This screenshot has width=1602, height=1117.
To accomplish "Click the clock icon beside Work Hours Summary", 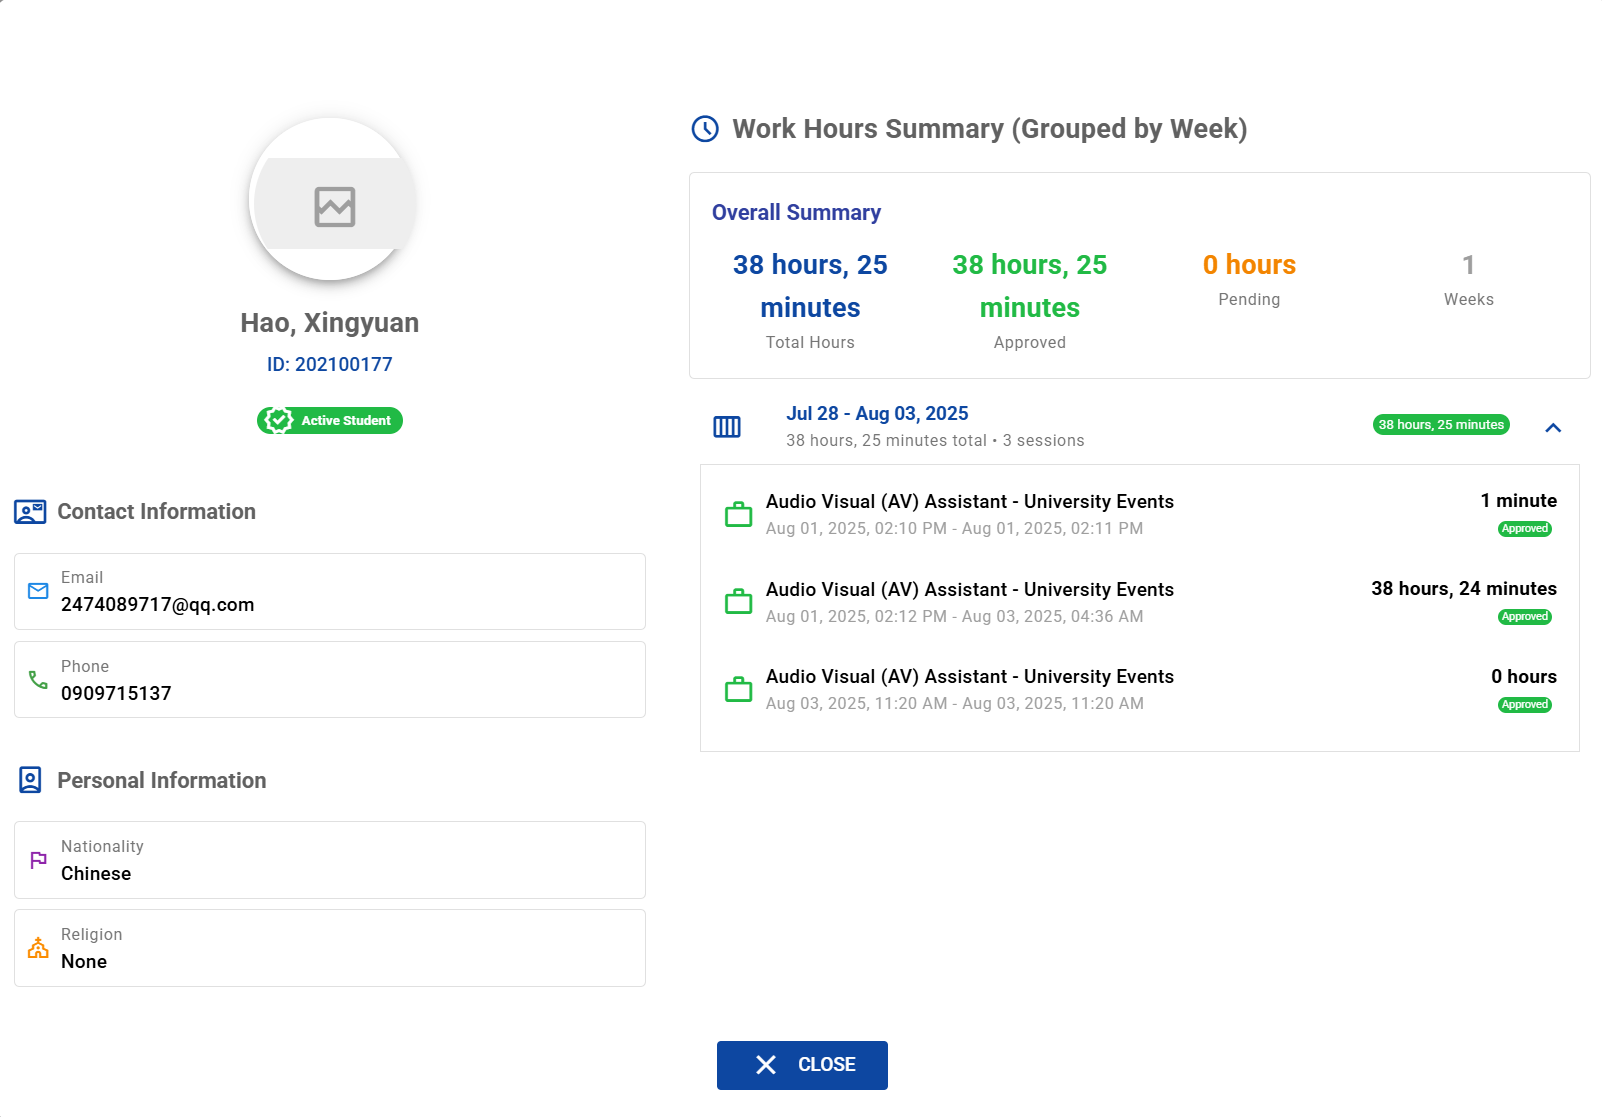I will [705, 129].
